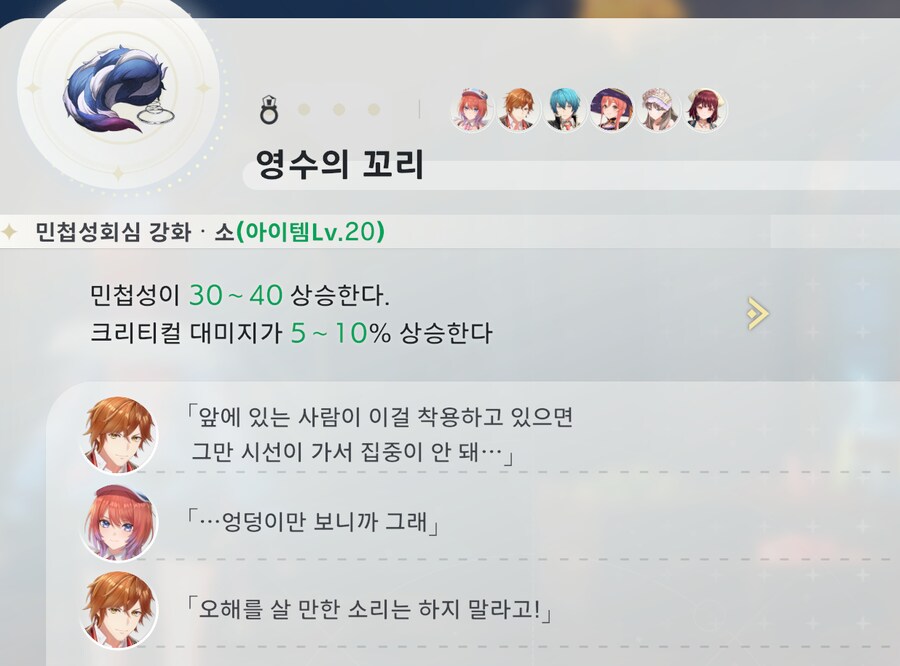900x666 pixels.
Task: Select the red-haired girl with white cap avatar
Action: tap(472, 109)
